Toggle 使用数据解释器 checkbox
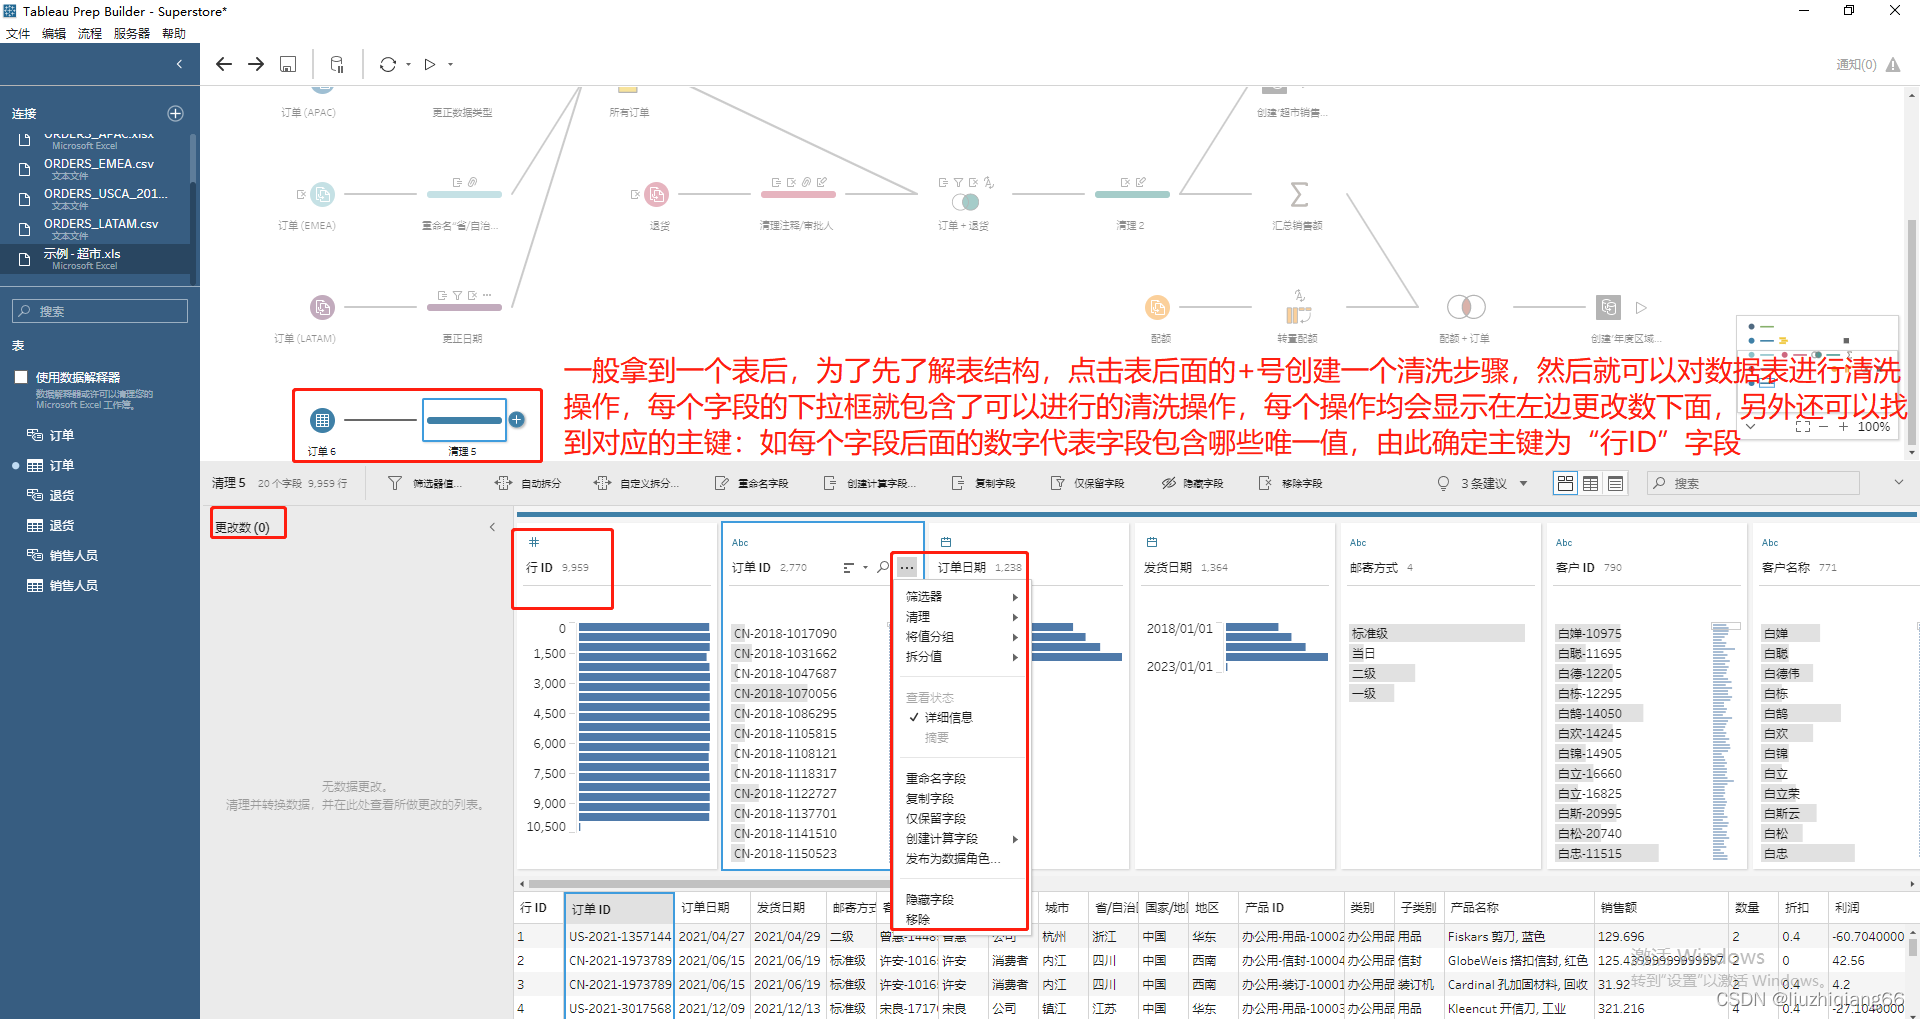Viewport: 1920px width, 1019px height. pyautogui.click(x=21, y=377)
